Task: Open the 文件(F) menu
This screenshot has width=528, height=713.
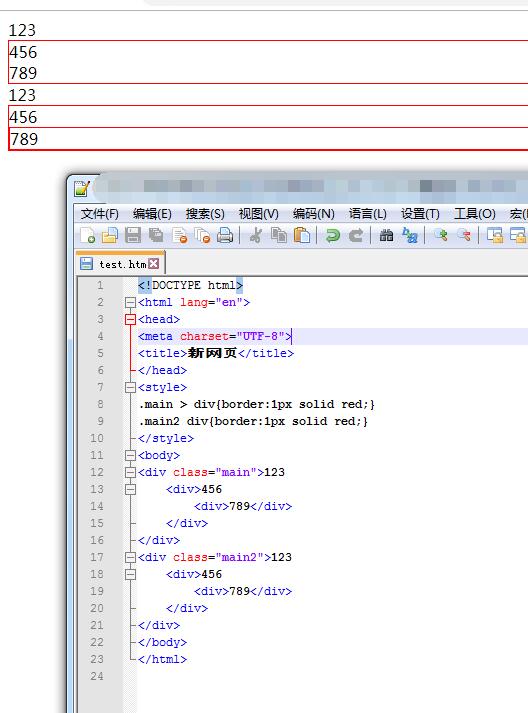Action: point(100,214)
